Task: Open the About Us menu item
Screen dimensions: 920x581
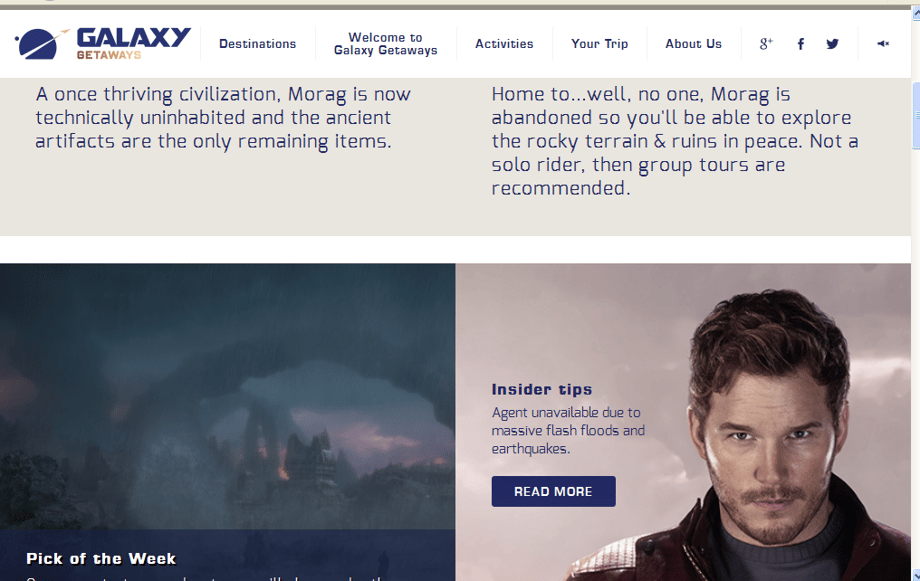Action: 694,43
